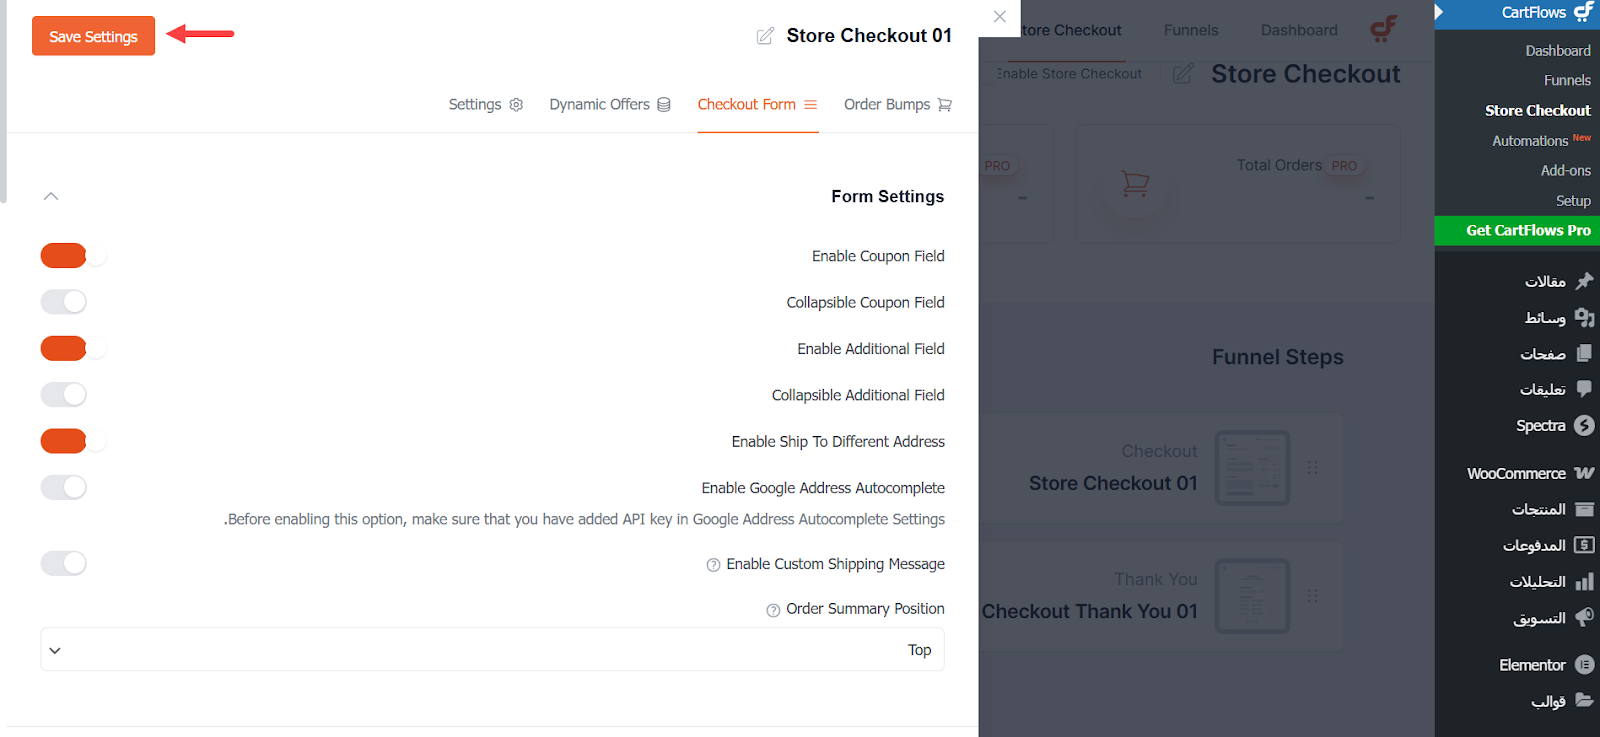Click the help icon next to Order Summary Position
Viewport: 1600px width, 737px height.
(773, 610)
